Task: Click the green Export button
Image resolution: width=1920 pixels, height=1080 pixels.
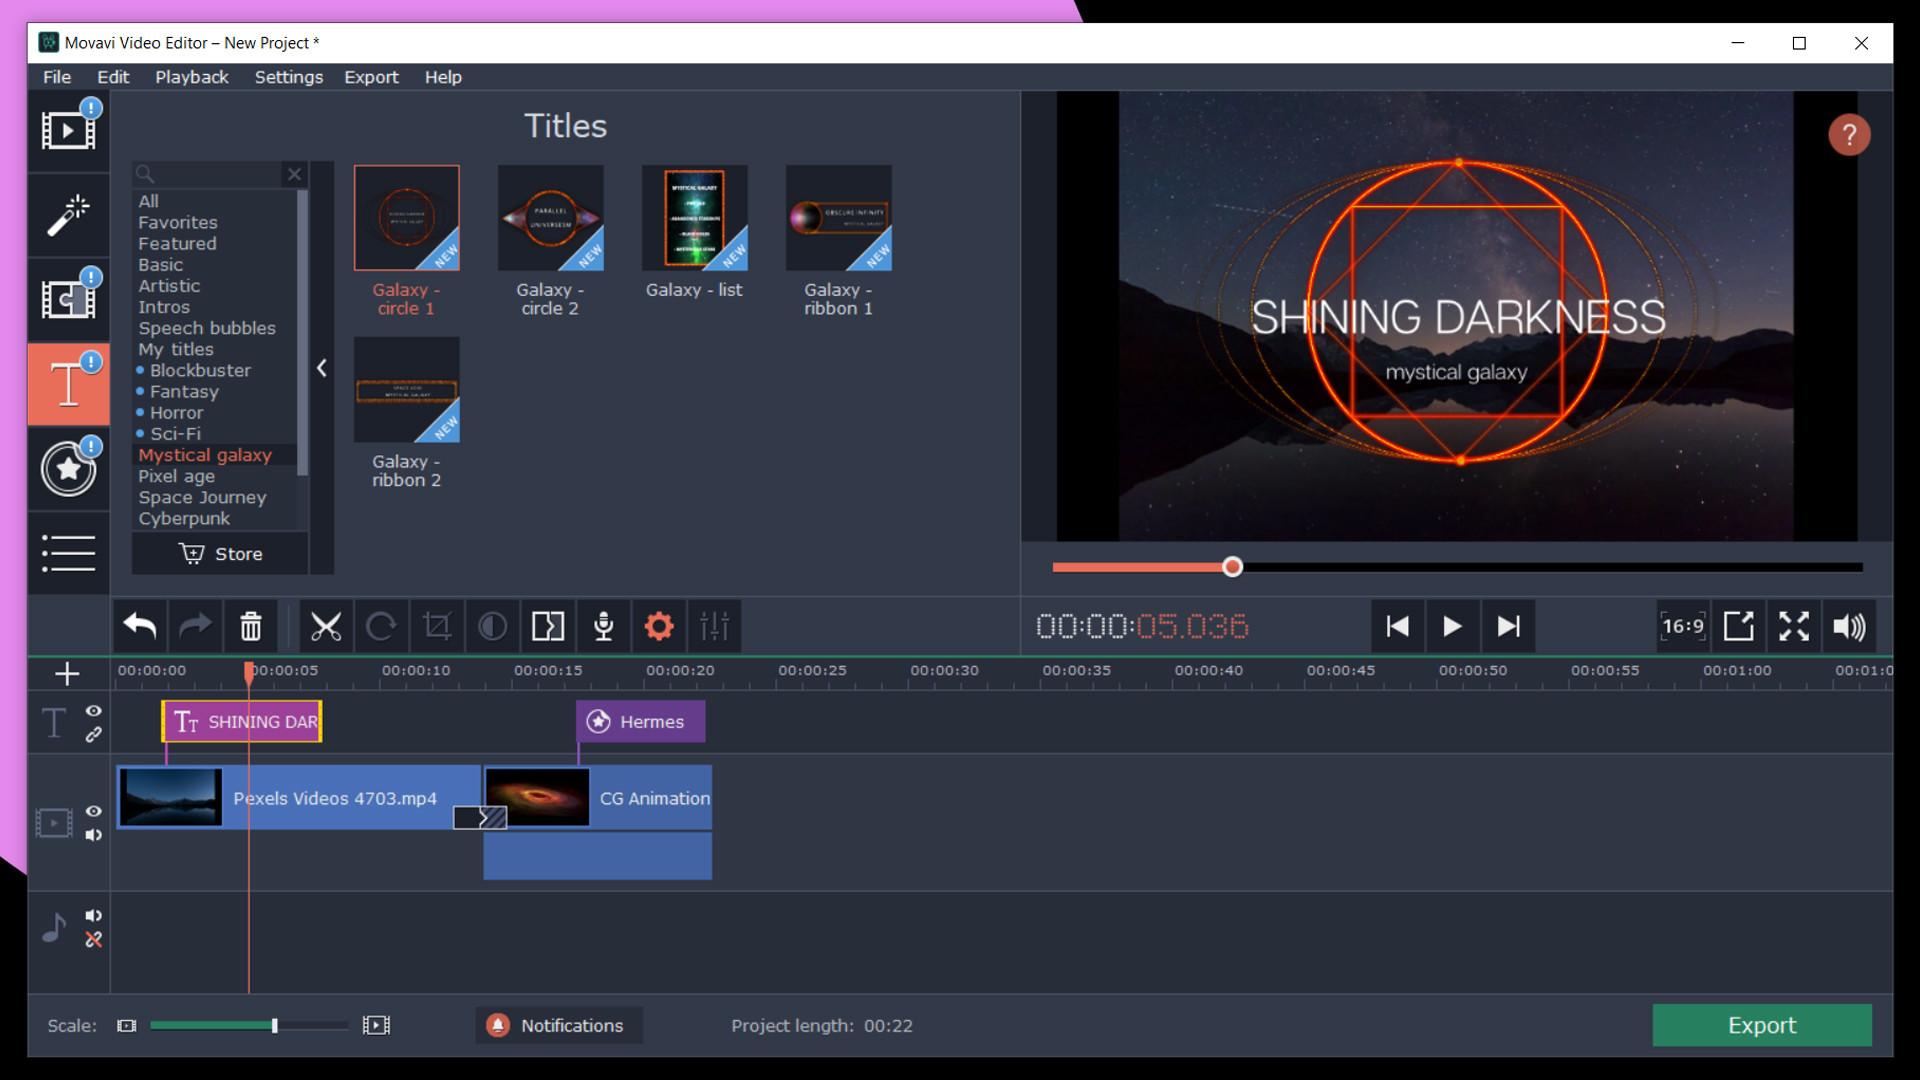Action: pos(1761,1025)
